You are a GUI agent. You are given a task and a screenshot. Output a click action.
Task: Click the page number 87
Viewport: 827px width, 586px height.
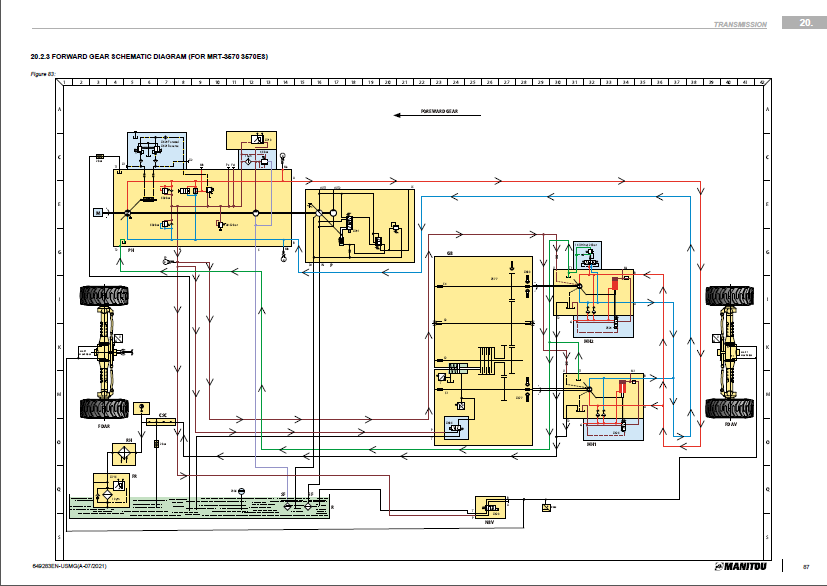(x=805, y=568)
